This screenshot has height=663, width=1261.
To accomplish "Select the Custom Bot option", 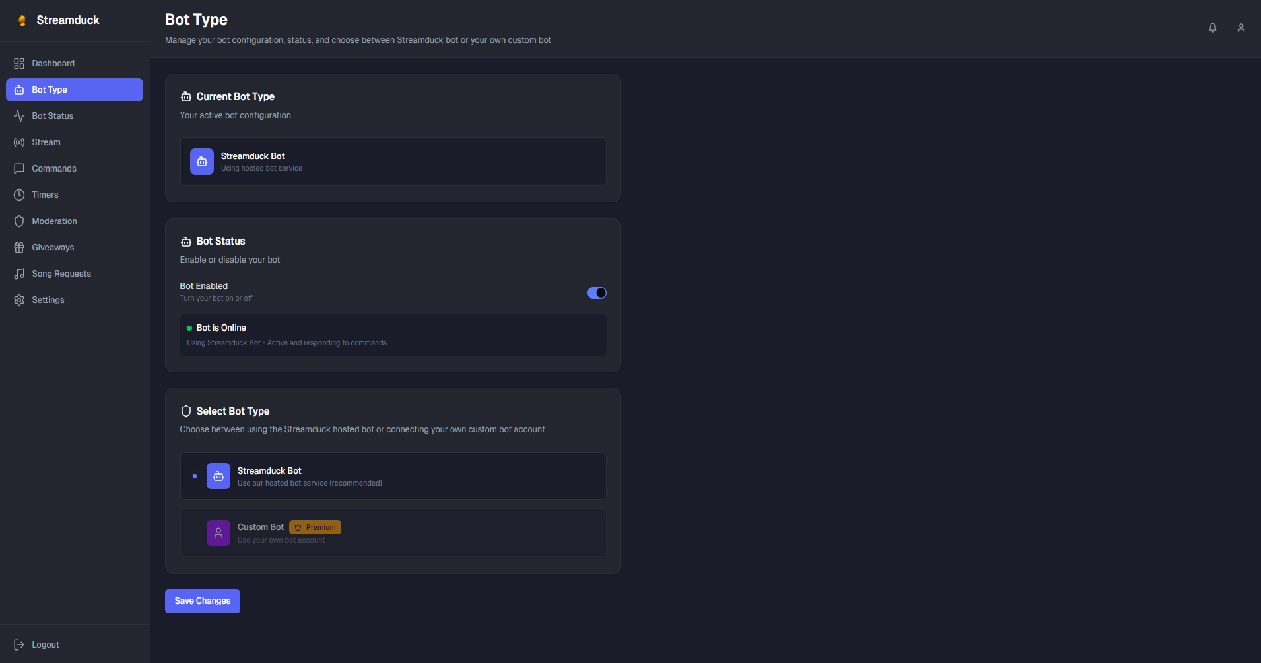I will [392, 532].
